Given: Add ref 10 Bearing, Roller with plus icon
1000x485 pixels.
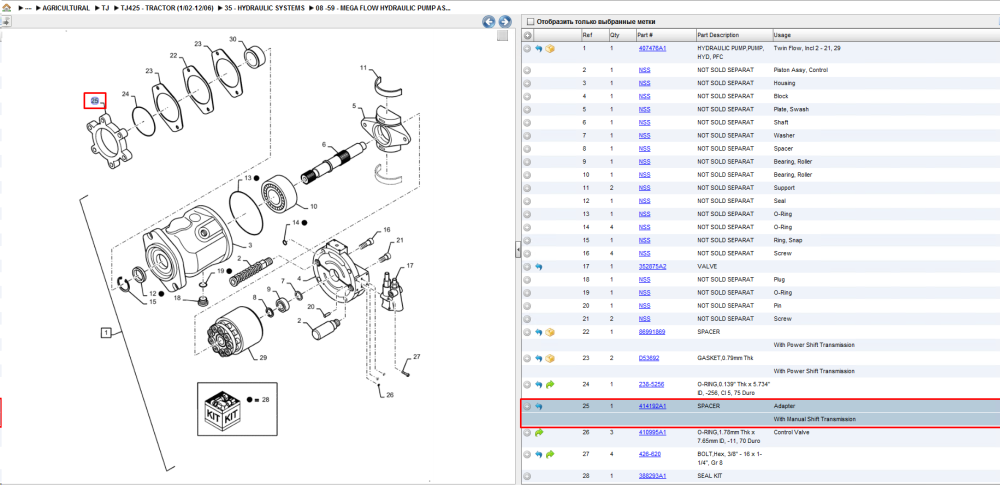Looking at the screenshot, I should 527,175.
